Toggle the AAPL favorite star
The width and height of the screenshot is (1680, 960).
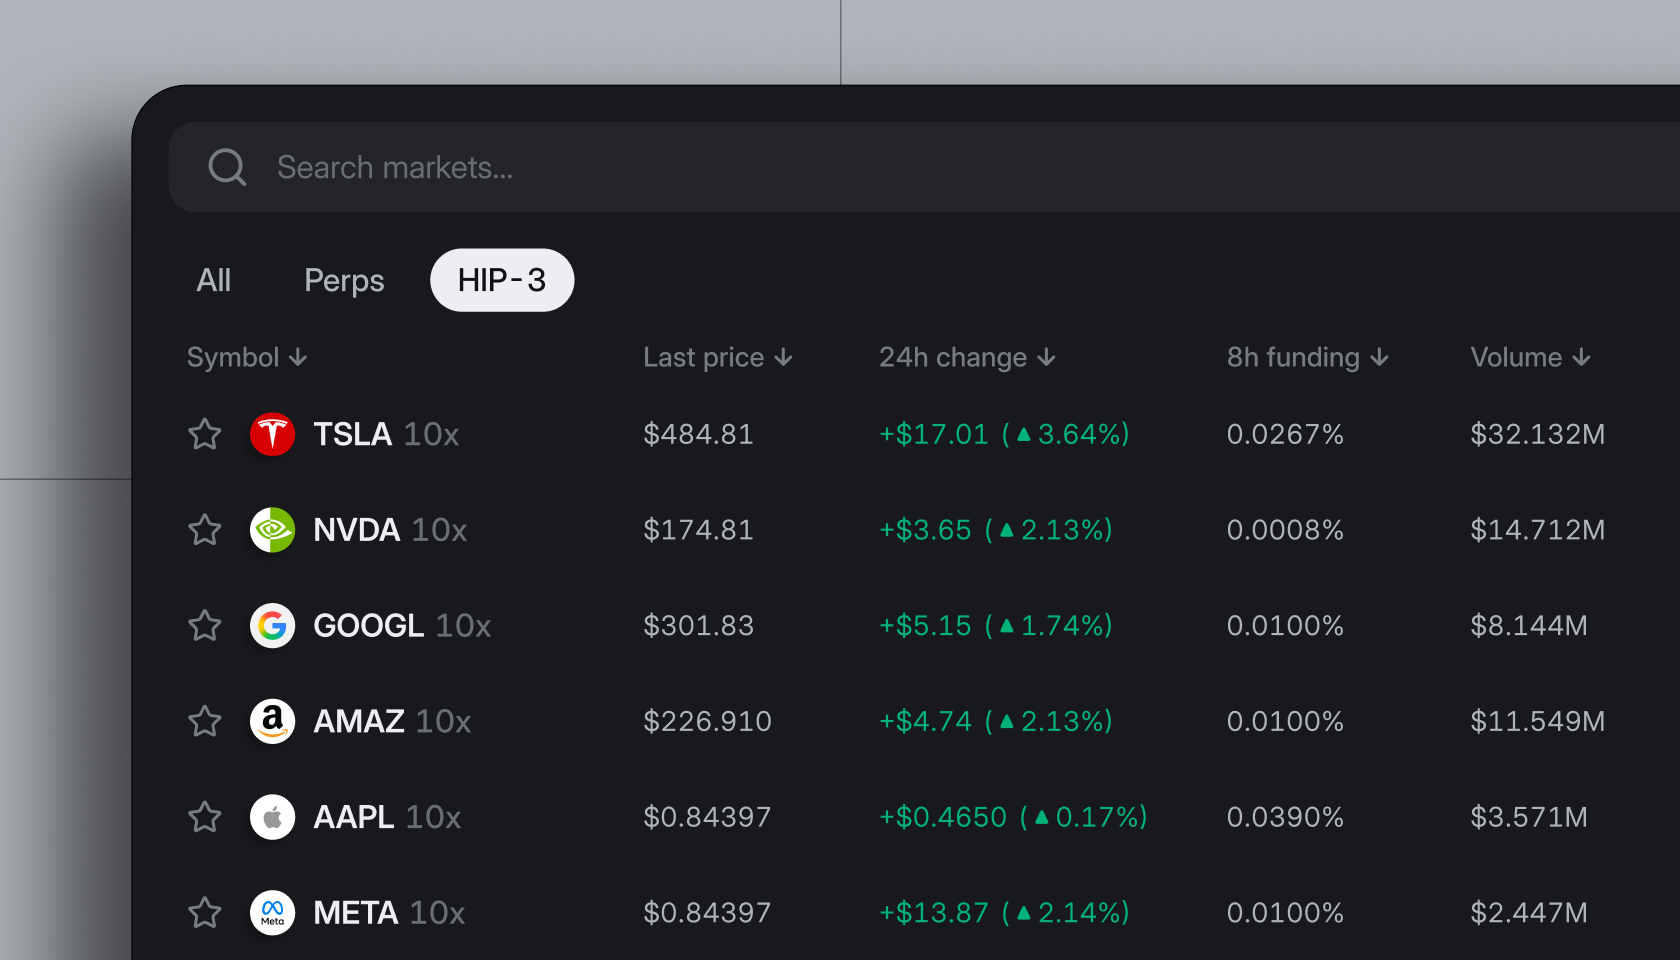pos(205,817)
